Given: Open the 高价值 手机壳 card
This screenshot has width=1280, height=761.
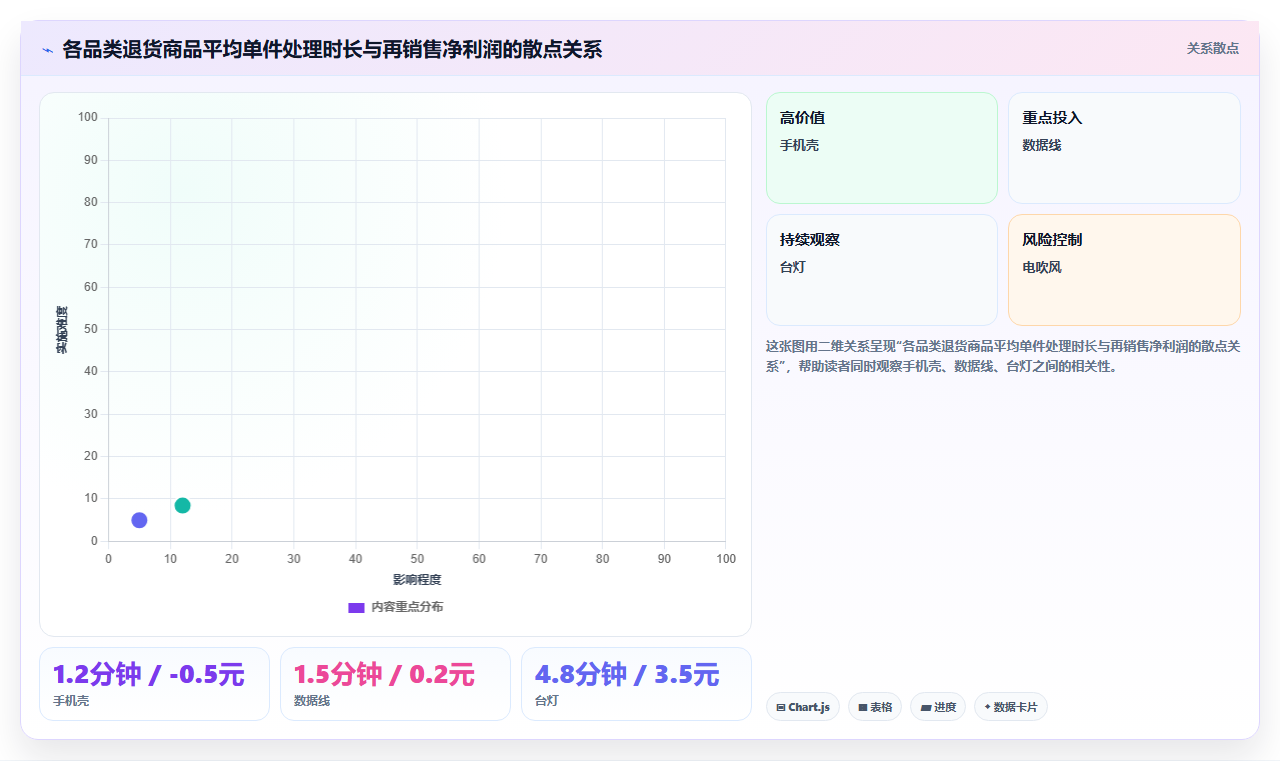Looking at the screenshot, I should coord(882,148).
